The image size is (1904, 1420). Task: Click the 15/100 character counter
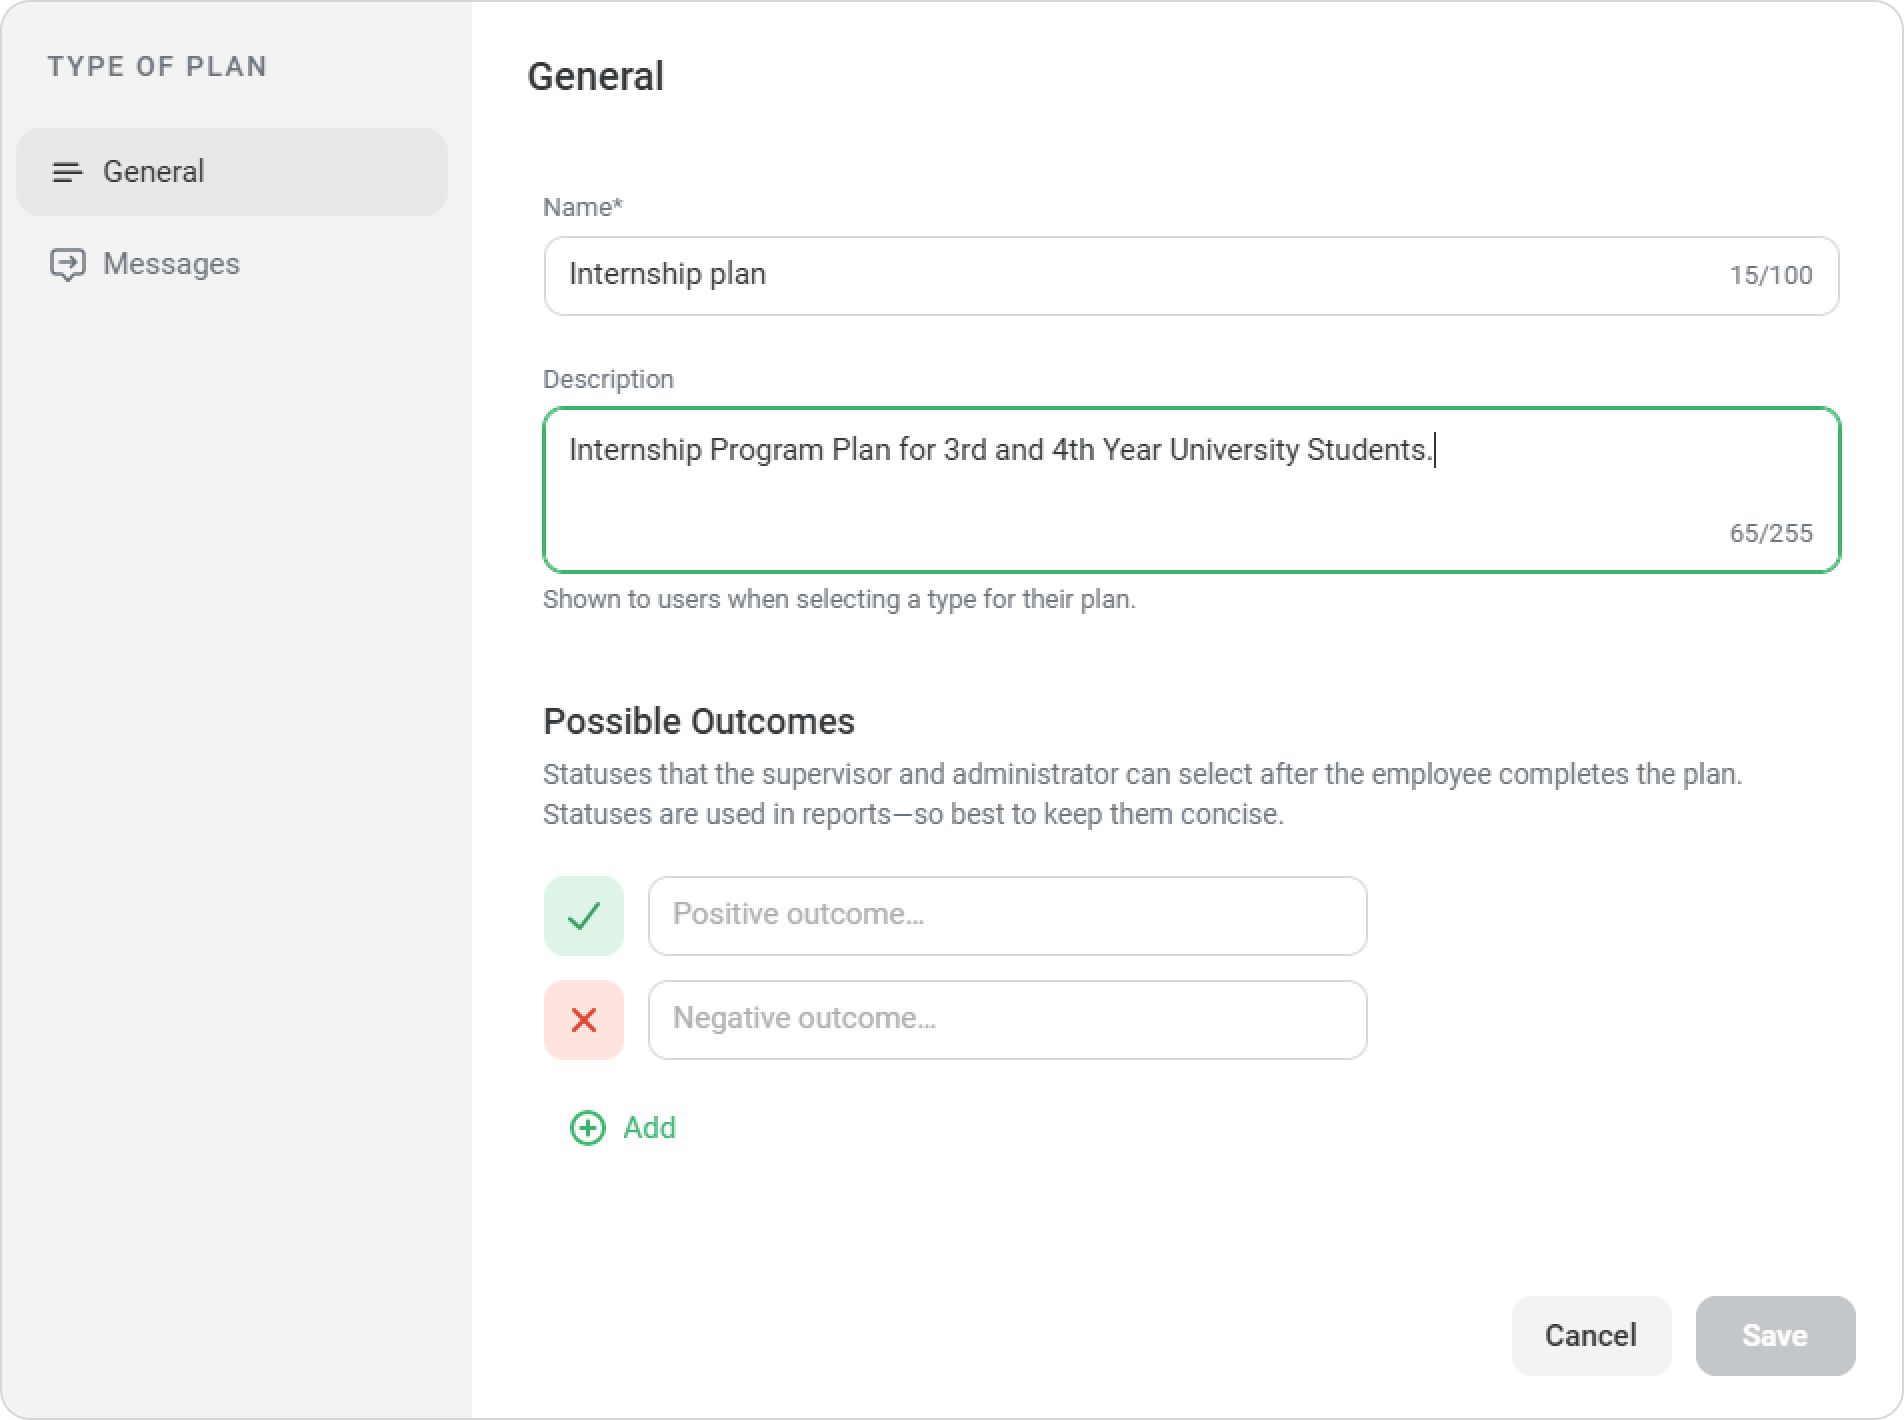1771,276
